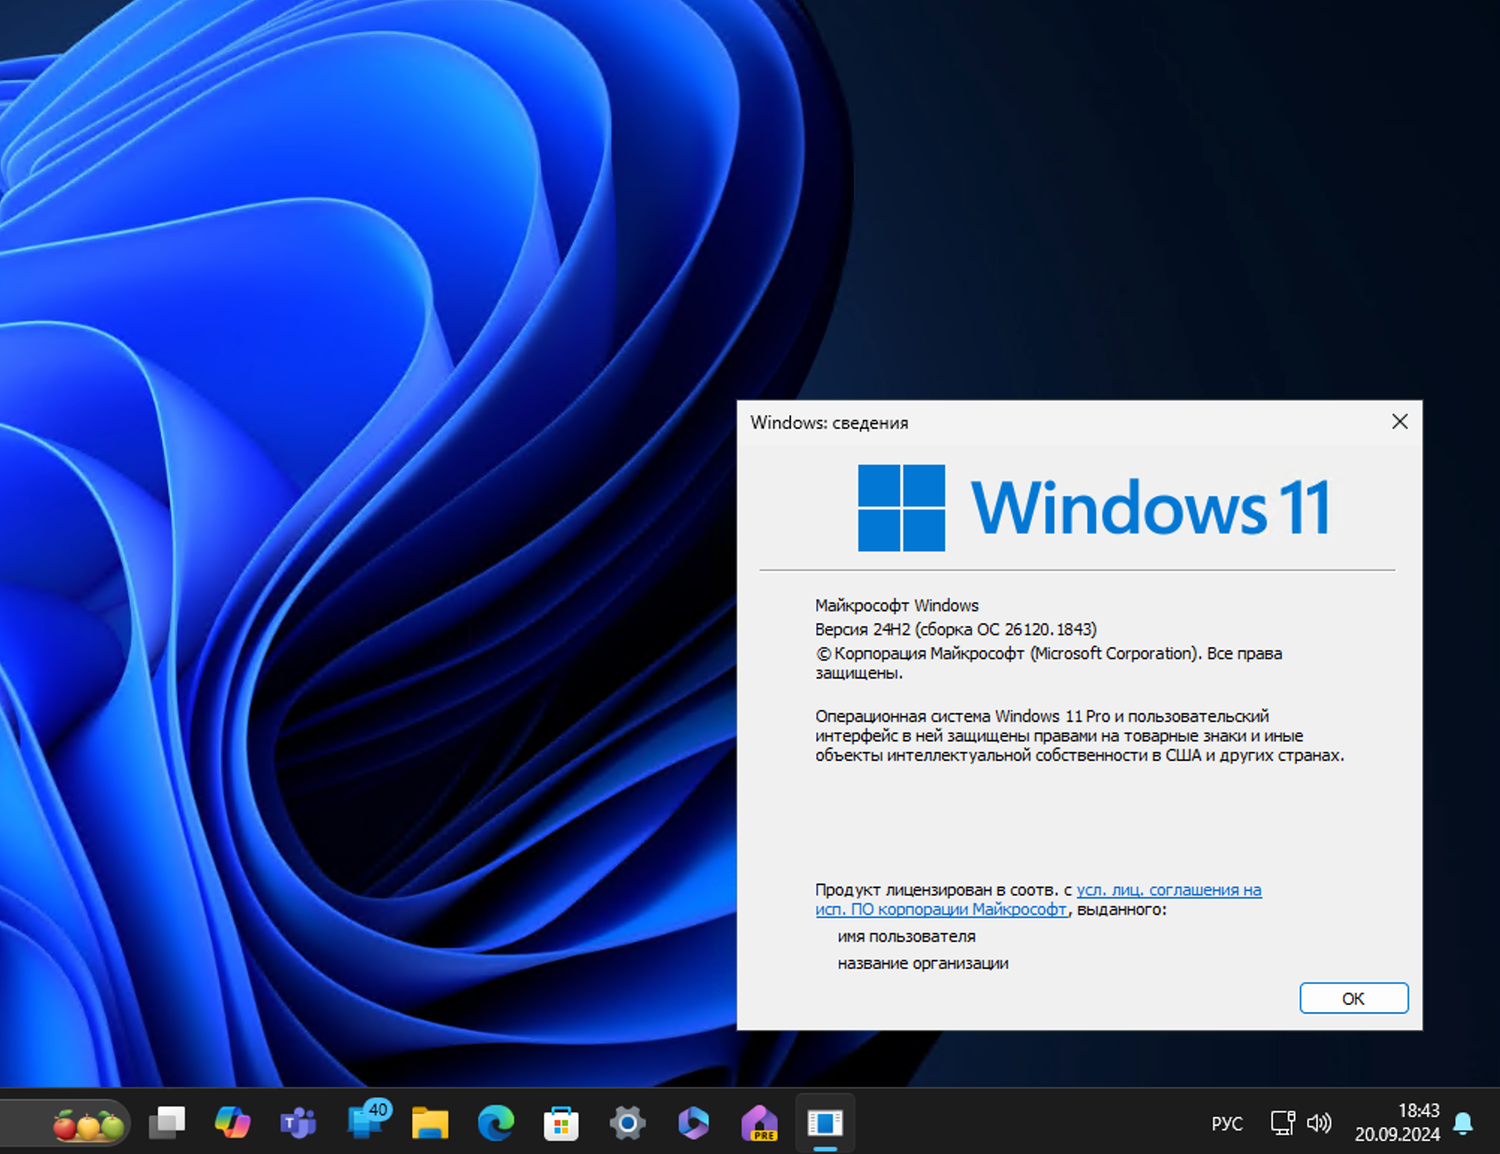Open Outlook showing 40 notifications

click(364, 1122)
